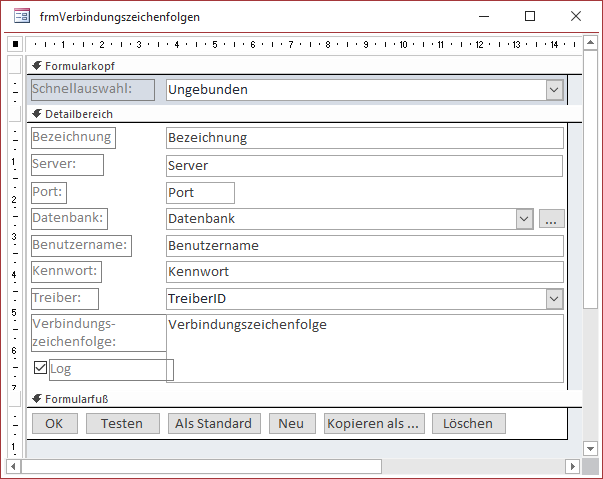Image resolution: width=603 pixels, height=479 pixels.
Task: Click the ... browse button next to Datenbank
Action: coord(551,219)
